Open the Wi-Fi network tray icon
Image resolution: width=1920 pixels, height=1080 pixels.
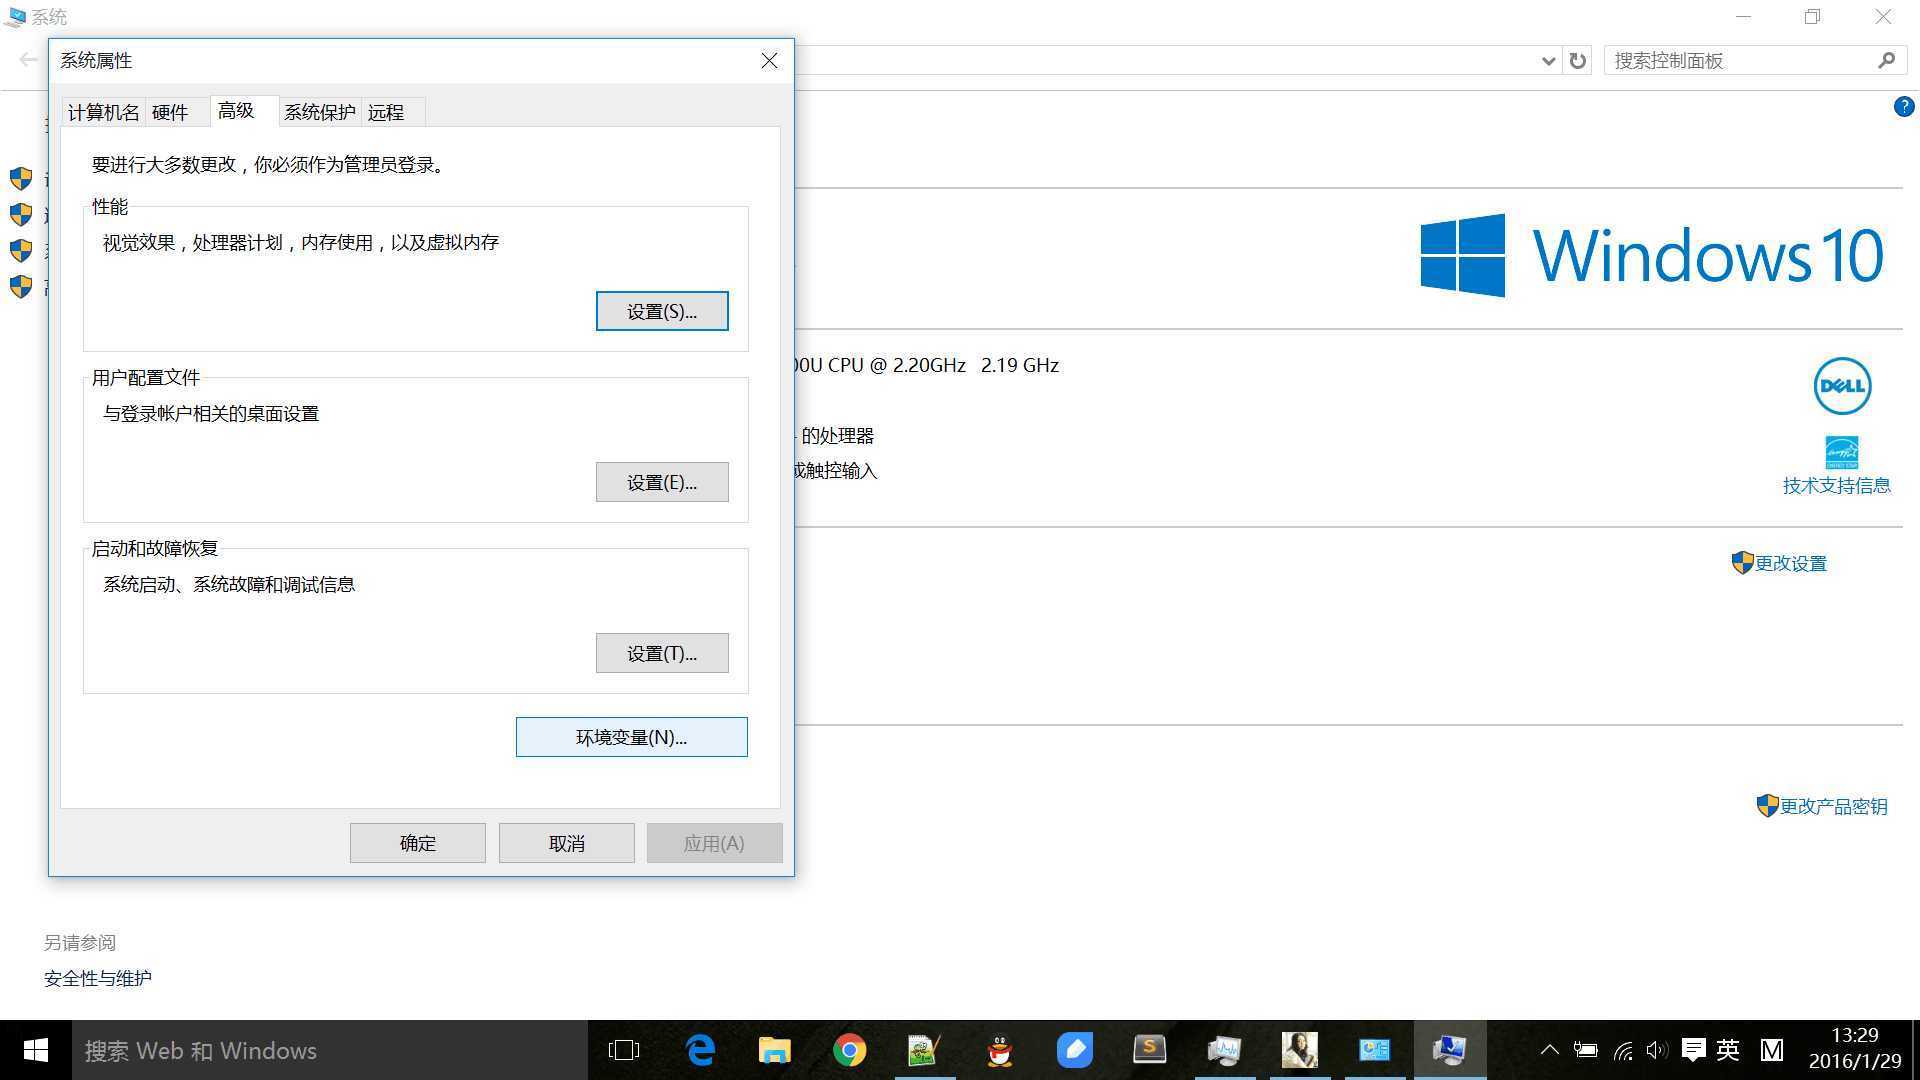[1623, 1050]
